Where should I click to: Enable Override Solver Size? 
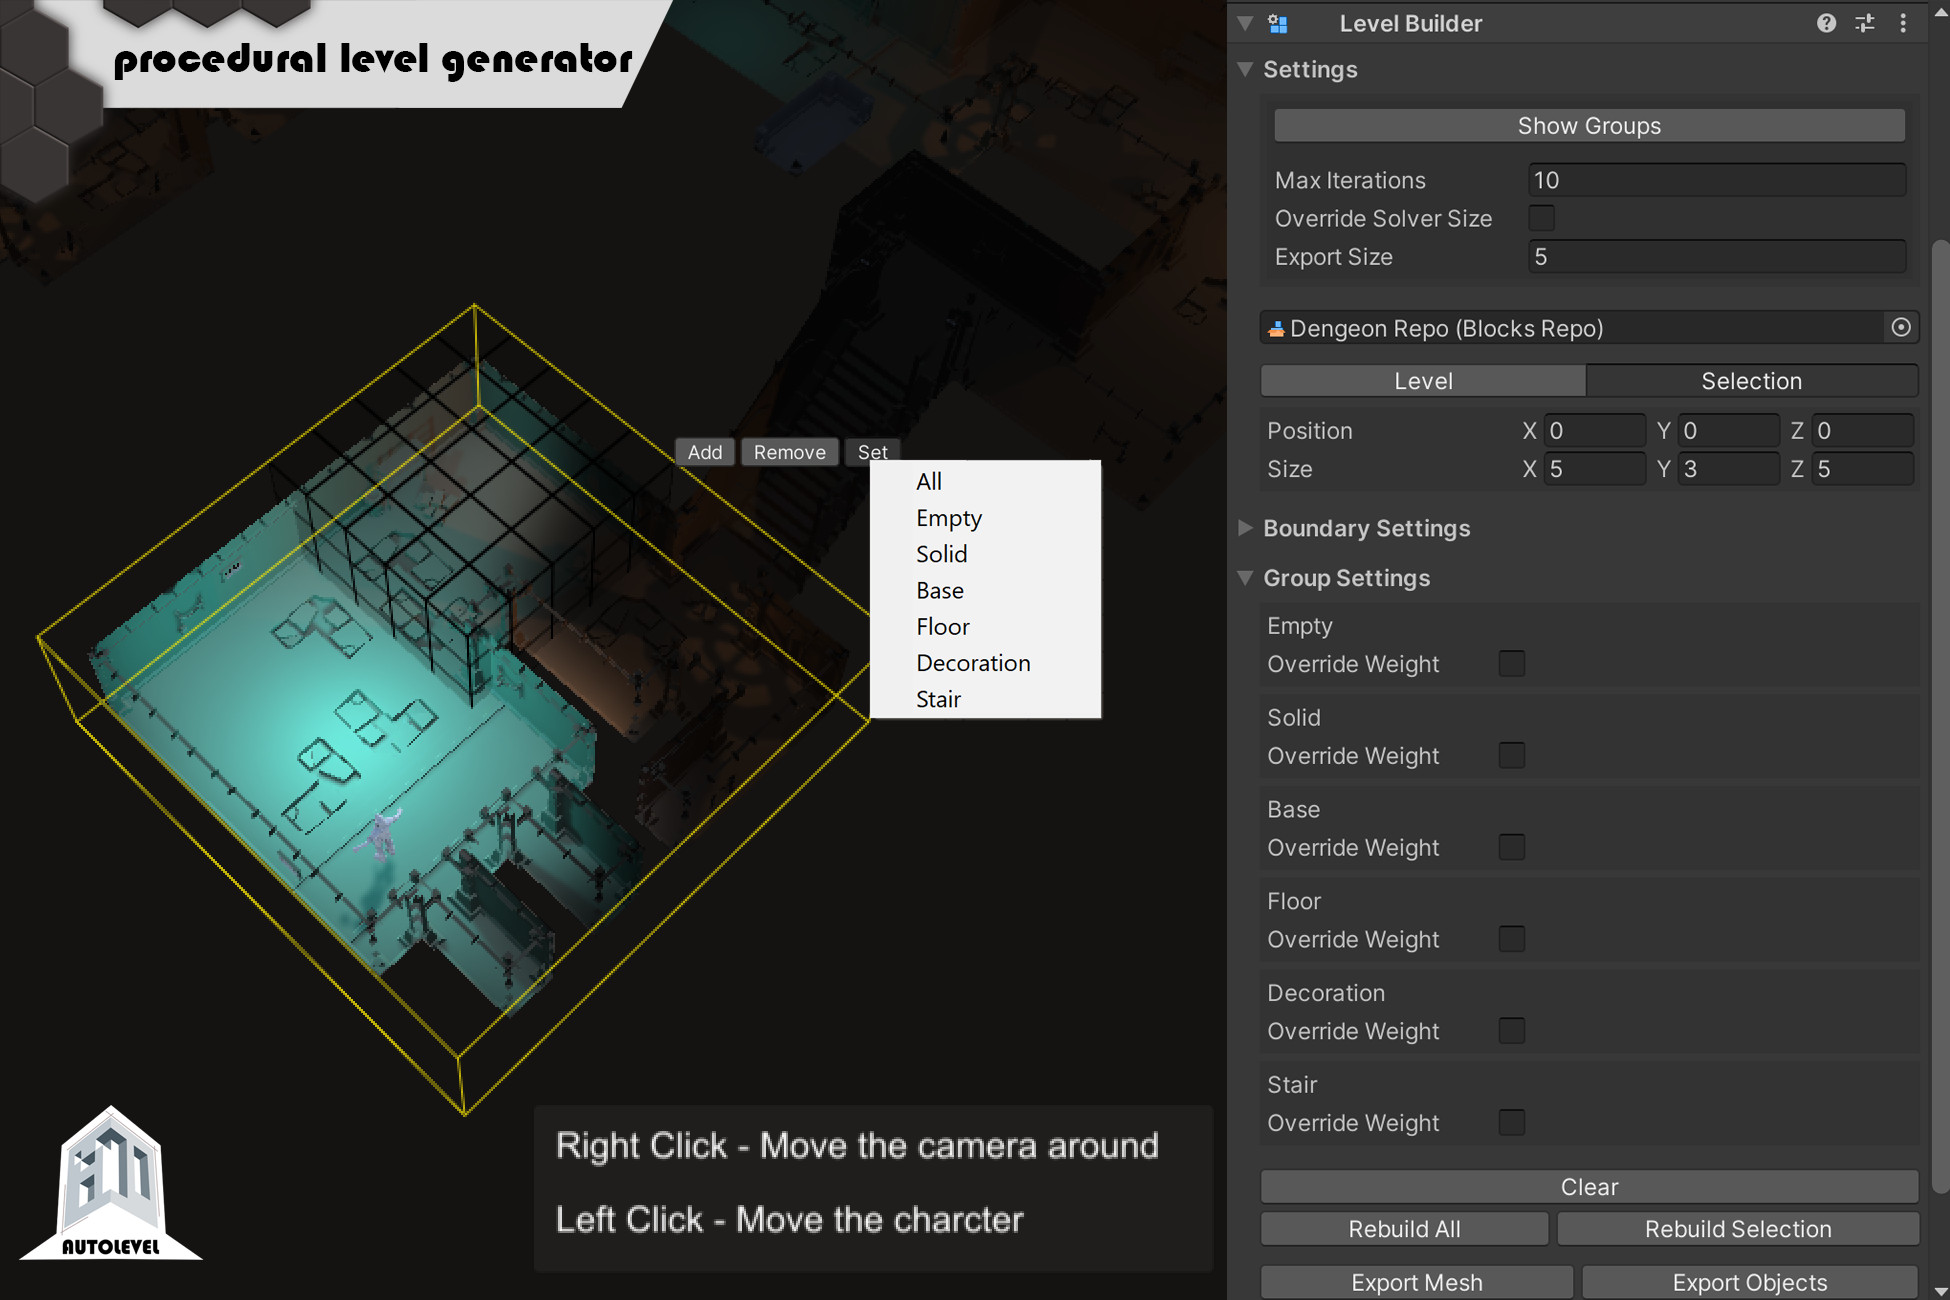click(1541, 217)
